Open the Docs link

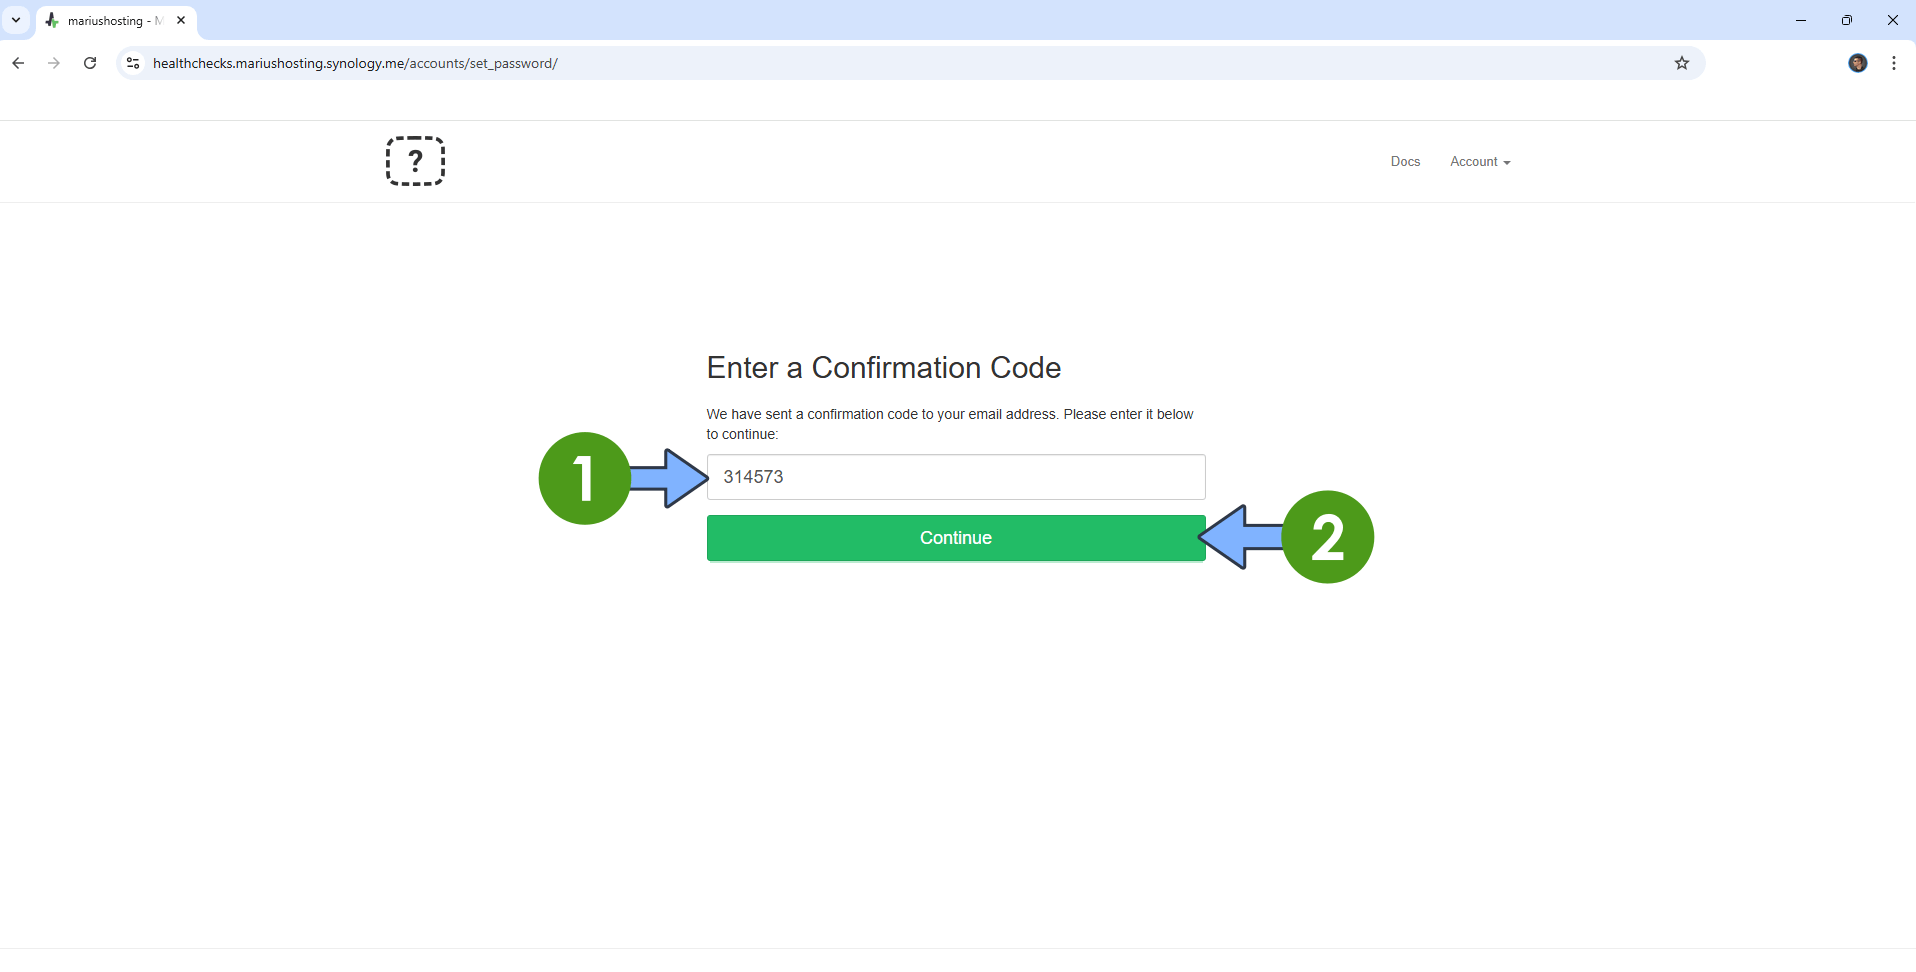(1405, 162)
